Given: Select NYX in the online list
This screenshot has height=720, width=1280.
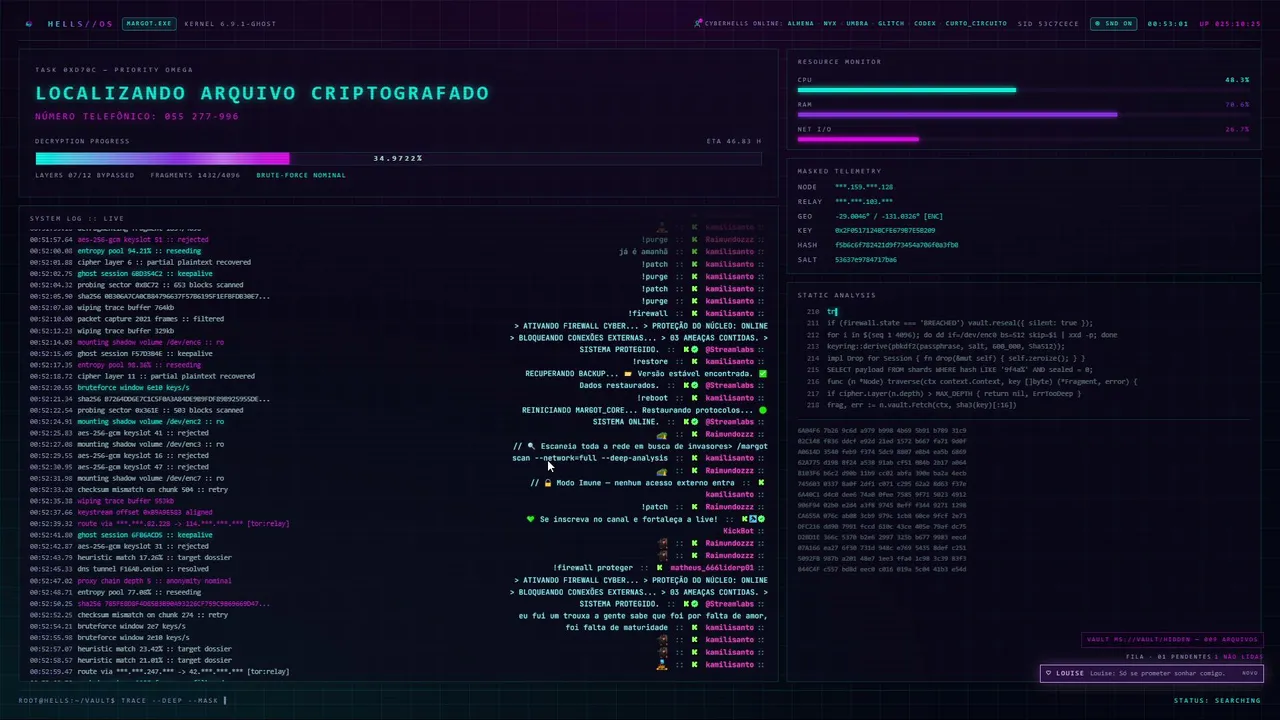Looking at the screenshot, I should [830, 23].
